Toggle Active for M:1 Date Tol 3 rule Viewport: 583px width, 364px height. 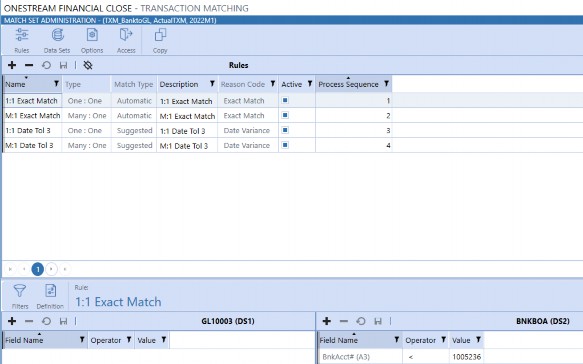285,145
